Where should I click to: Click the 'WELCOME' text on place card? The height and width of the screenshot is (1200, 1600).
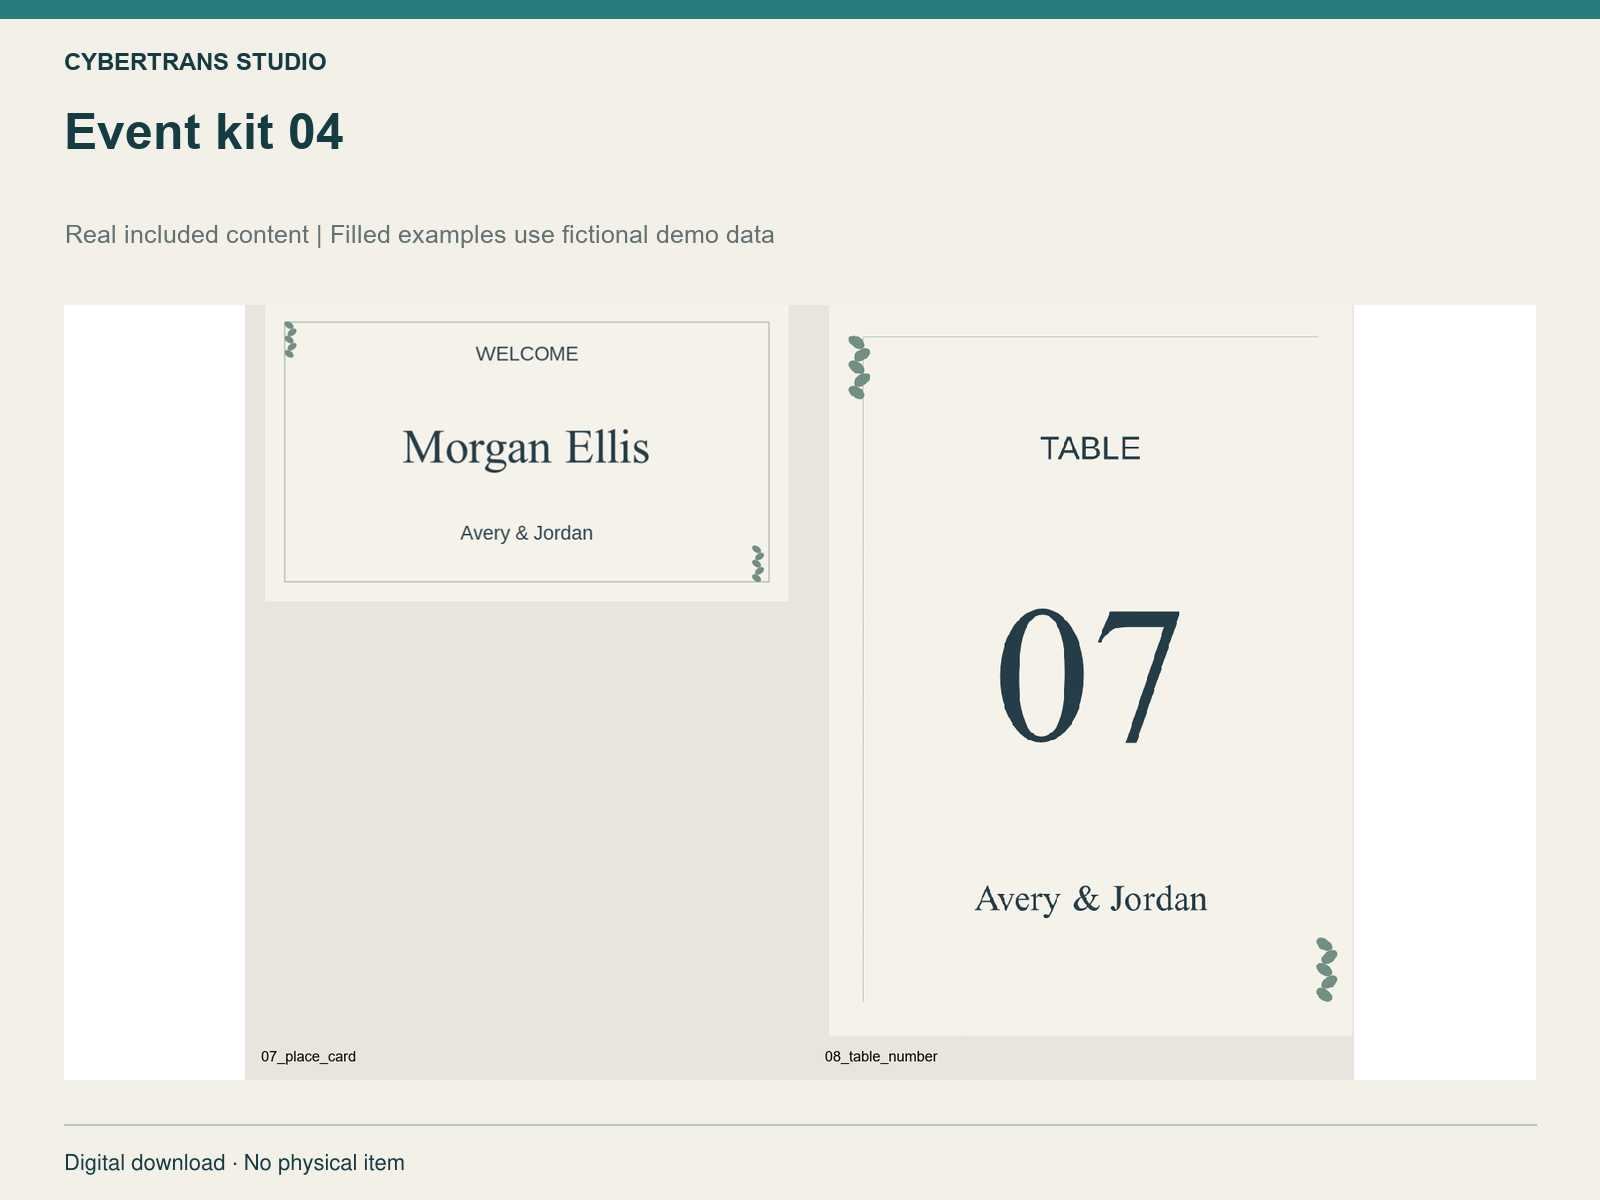click(527, 354)
